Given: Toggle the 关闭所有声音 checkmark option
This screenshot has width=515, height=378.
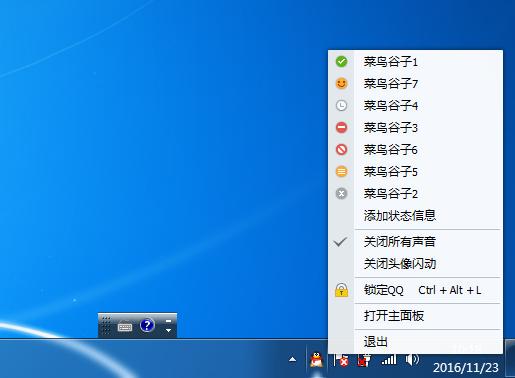Looking at the screenshot, I should 415,242.
